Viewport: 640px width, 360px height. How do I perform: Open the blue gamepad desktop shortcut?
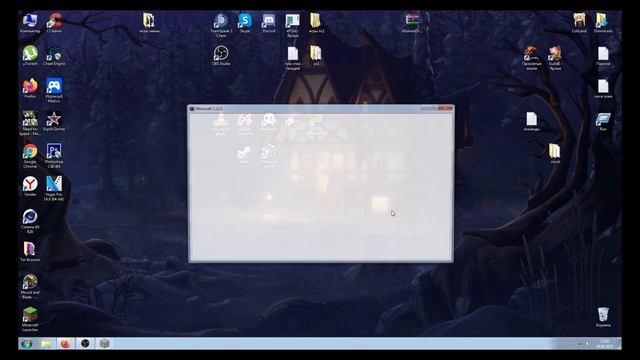click(54, 90)
